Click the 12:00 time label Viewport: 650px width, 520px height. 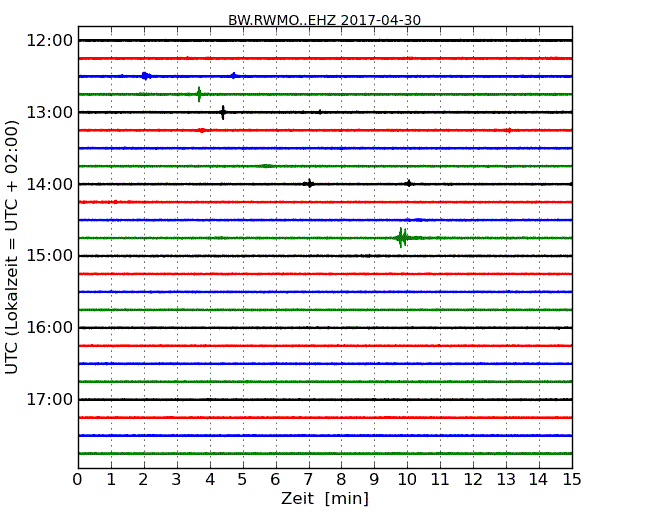(49, 41)
